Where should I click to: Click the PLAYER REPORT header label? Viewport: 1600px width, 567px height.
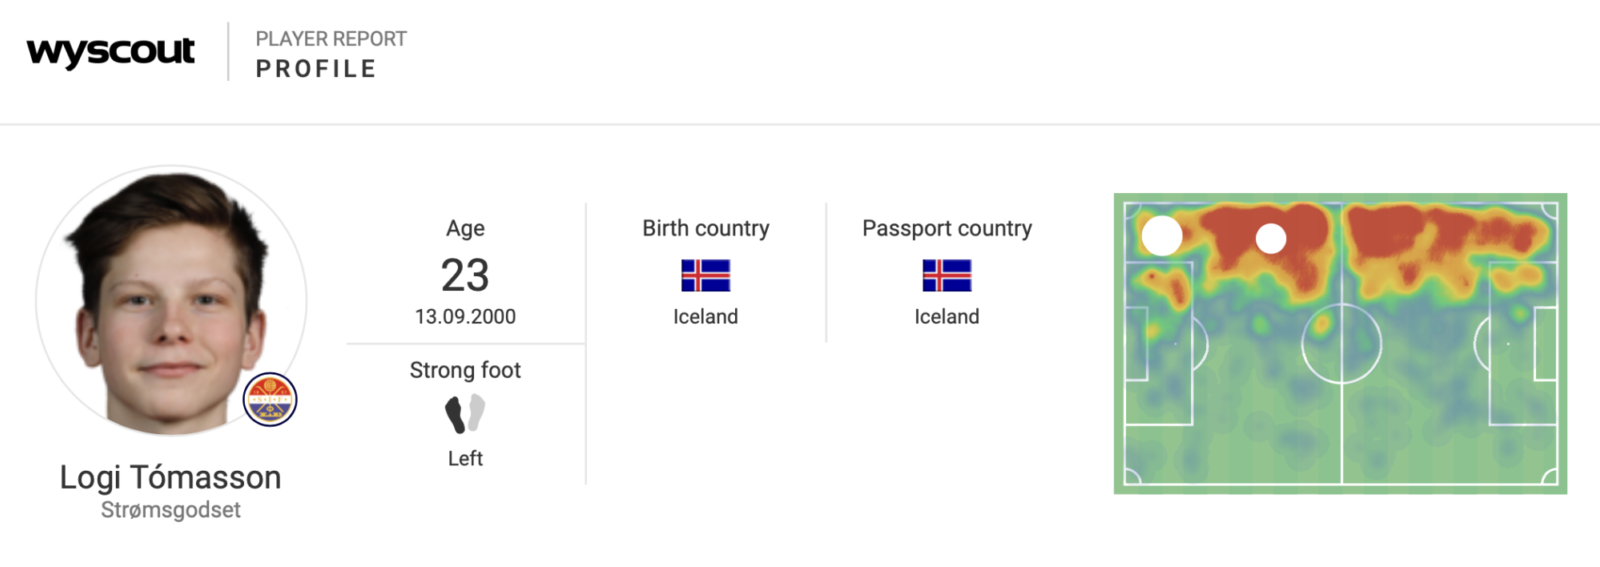coord(331,39)
